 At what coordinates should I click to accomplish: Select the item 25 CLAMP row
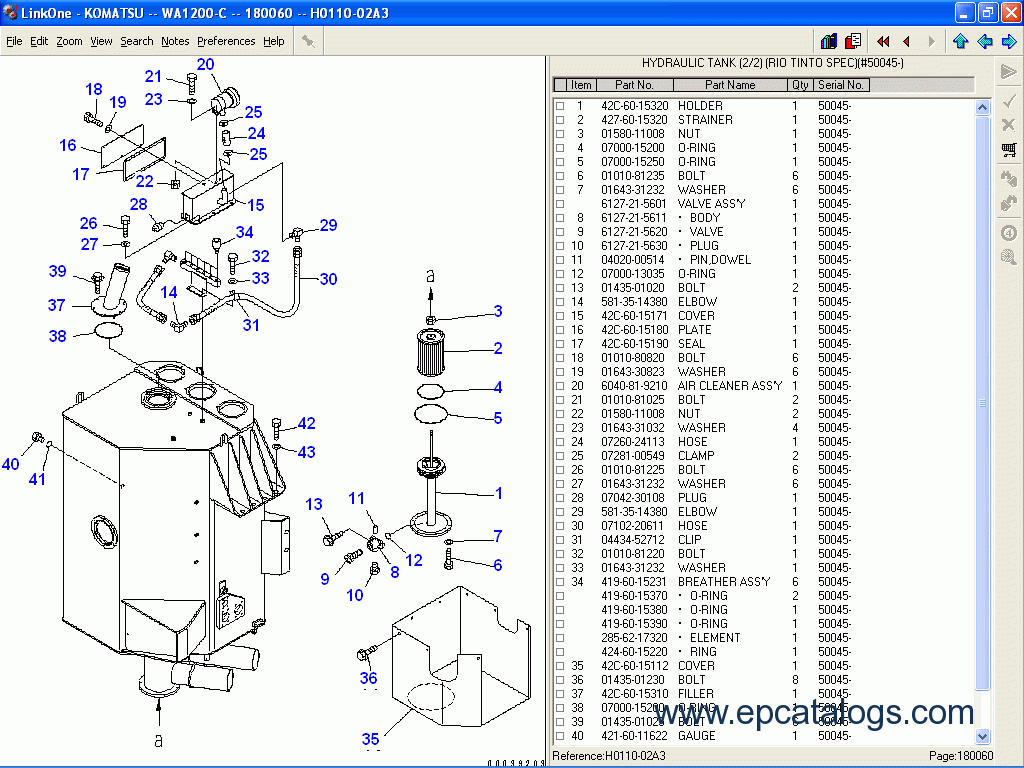click(x=703, y=456)
